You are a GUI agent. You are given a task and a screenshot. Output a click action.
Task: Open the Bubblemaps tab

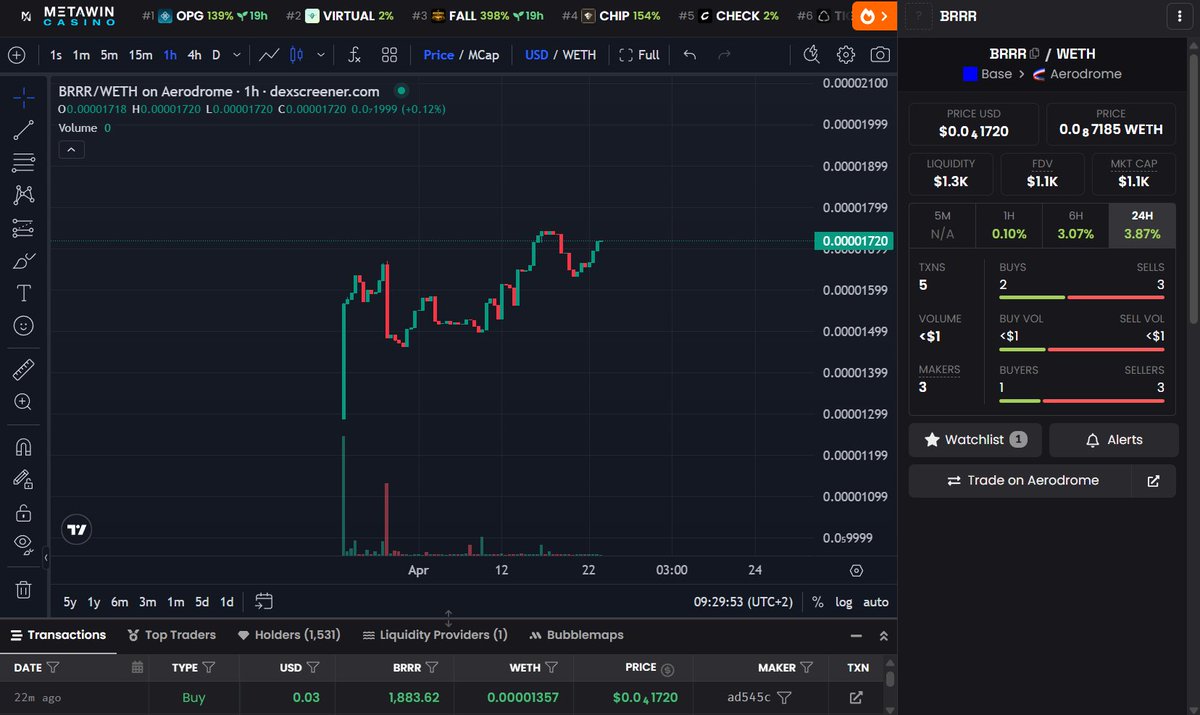click(577, 635)
